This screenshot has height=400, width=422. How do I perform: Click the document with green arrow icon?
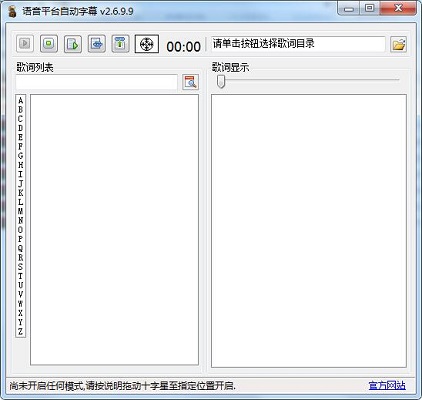point(73,44)
